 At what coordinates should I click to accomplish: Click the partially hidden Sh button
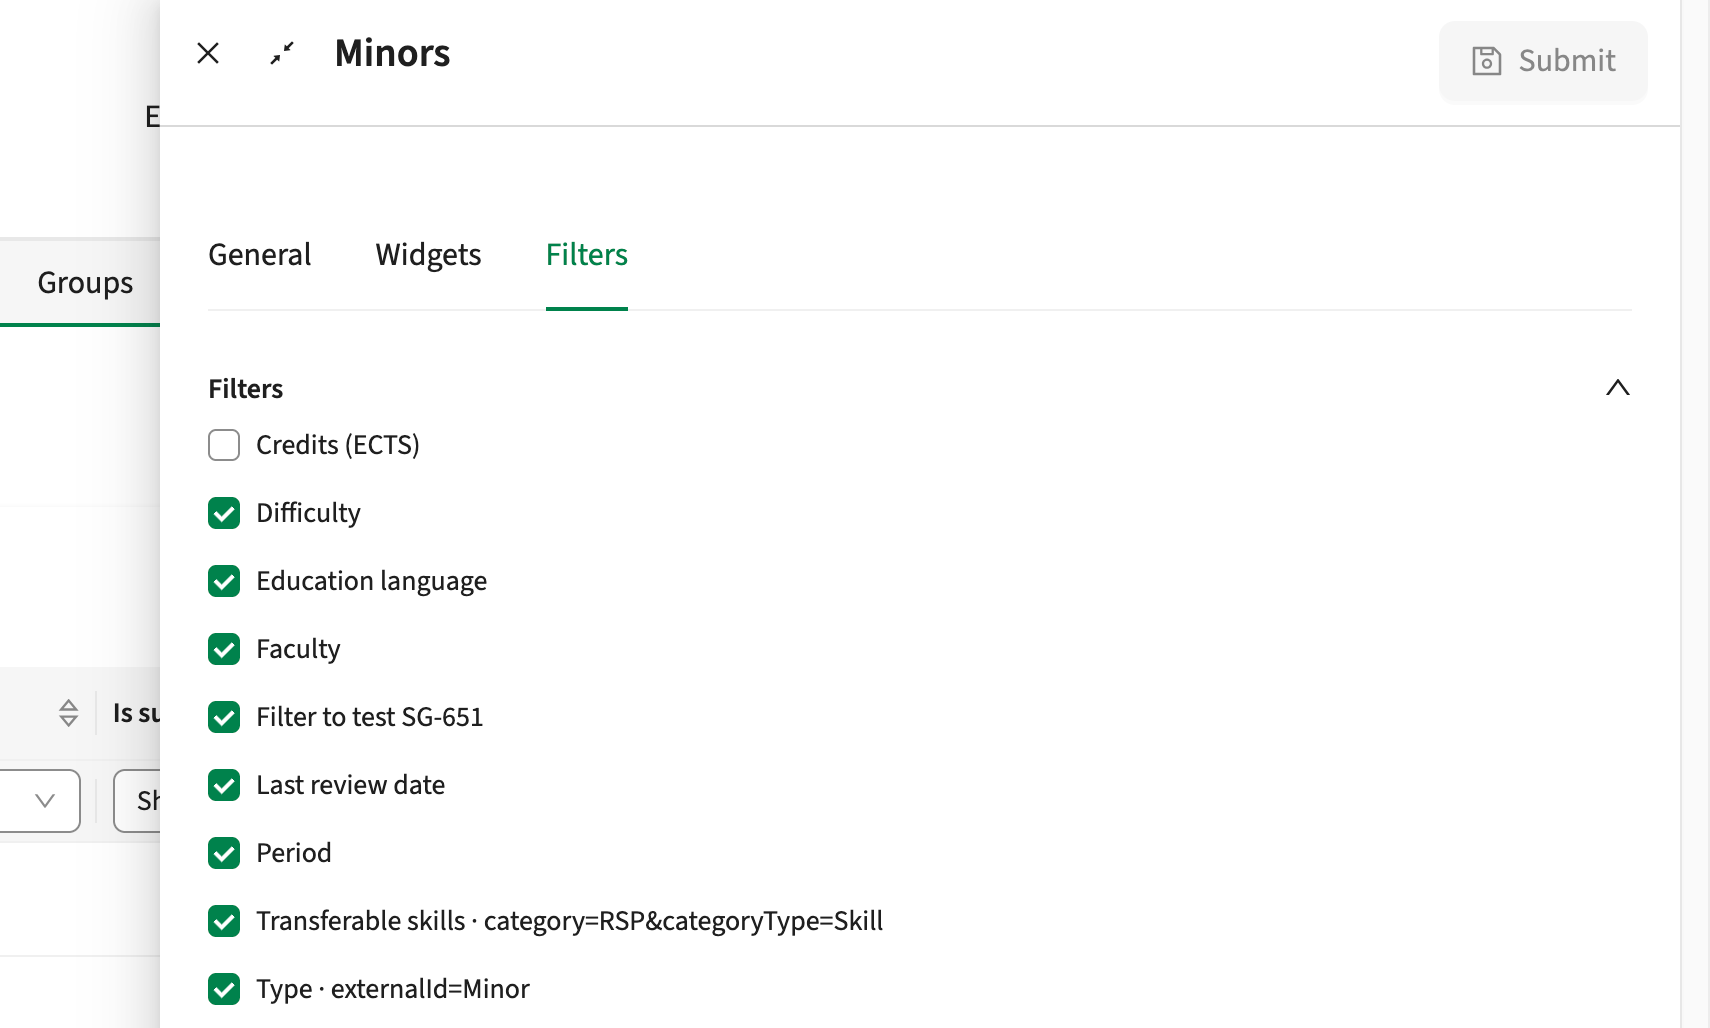coord(138,801)
